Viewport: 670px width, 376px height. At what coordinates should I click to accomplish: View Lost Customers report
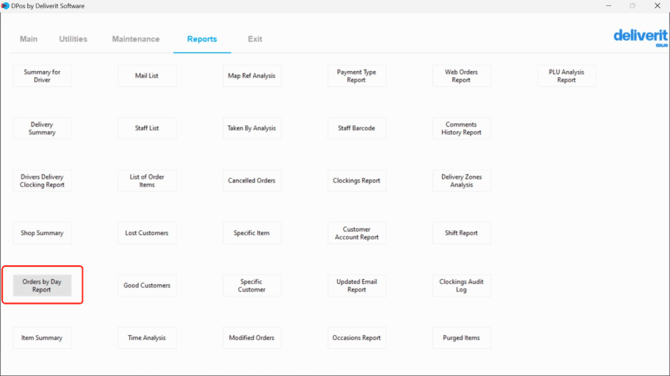click(x=147, y=233)
